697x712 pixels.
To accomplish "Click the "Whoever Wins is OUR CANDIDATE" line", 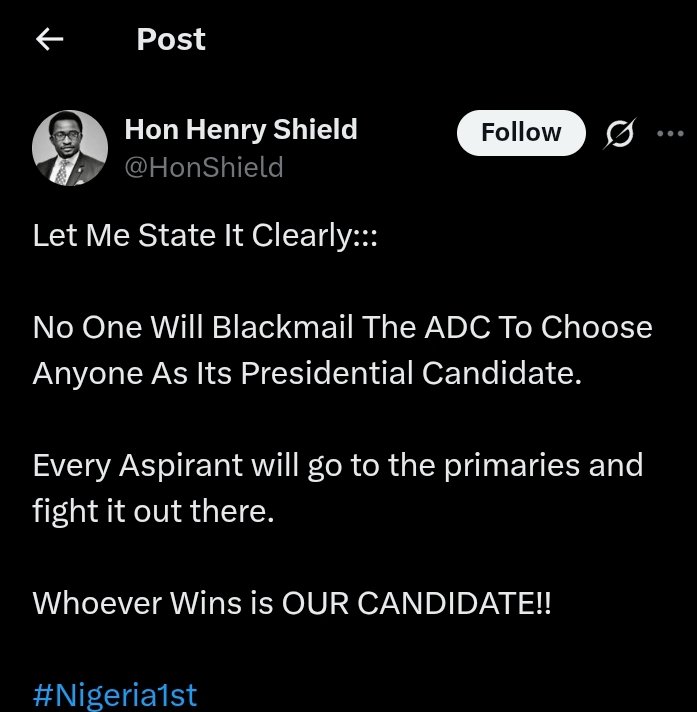I will click(291, 603).
